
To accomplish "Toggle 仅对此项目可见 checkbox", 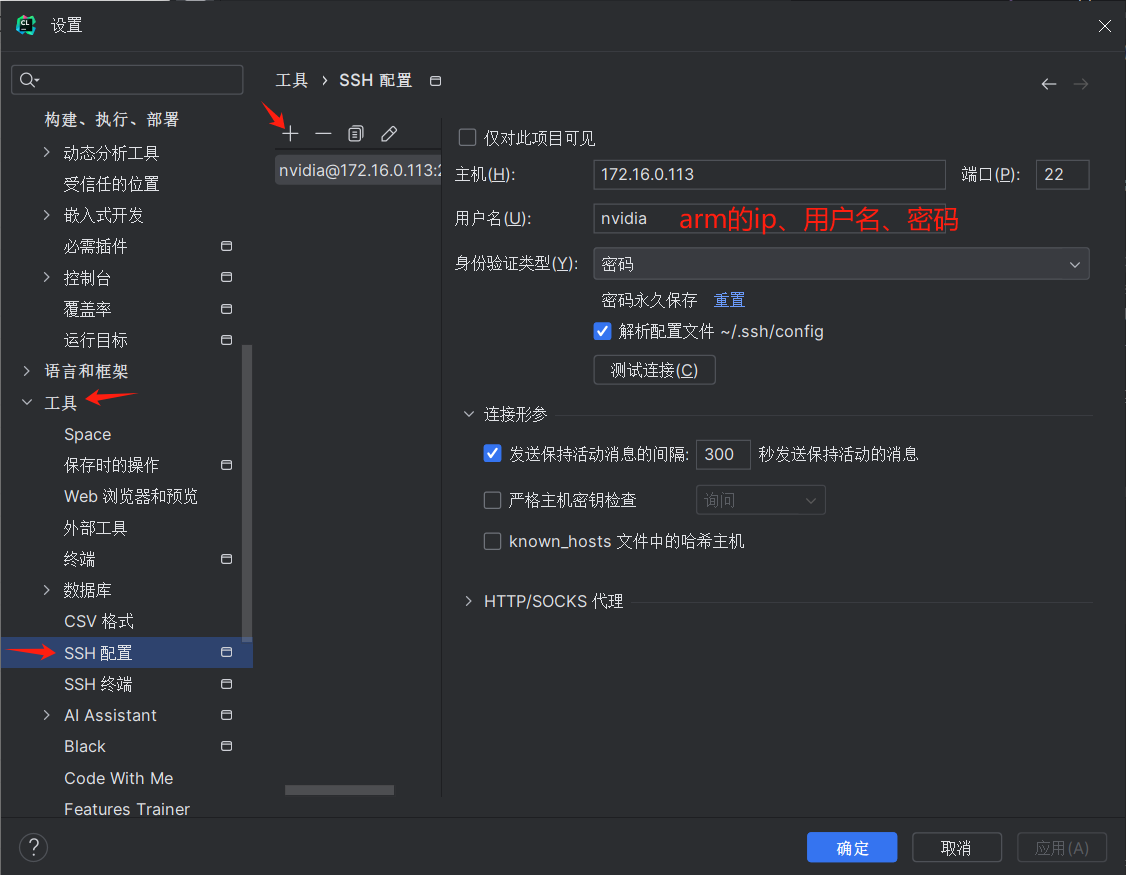I will coord(467,137).
